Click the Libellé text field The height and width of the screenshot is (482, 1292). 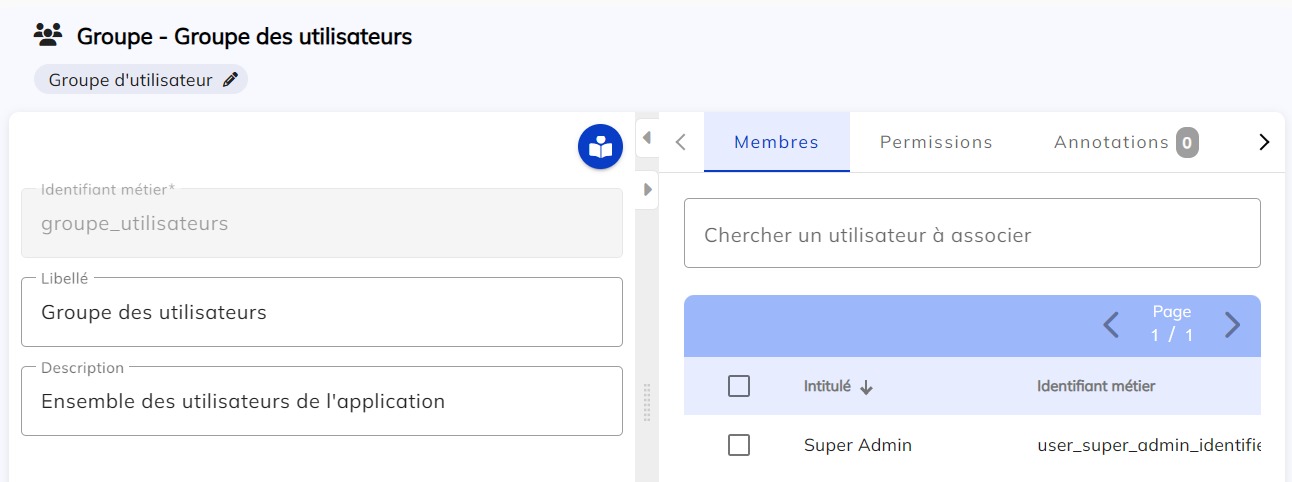tap(321, 313)
